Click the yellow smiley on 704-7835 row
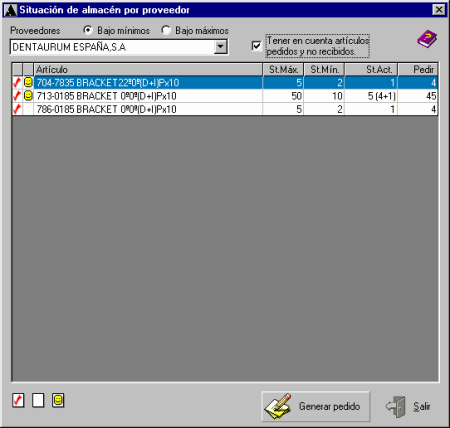This screenshot has height=428, width=450. tap(28, 82)
